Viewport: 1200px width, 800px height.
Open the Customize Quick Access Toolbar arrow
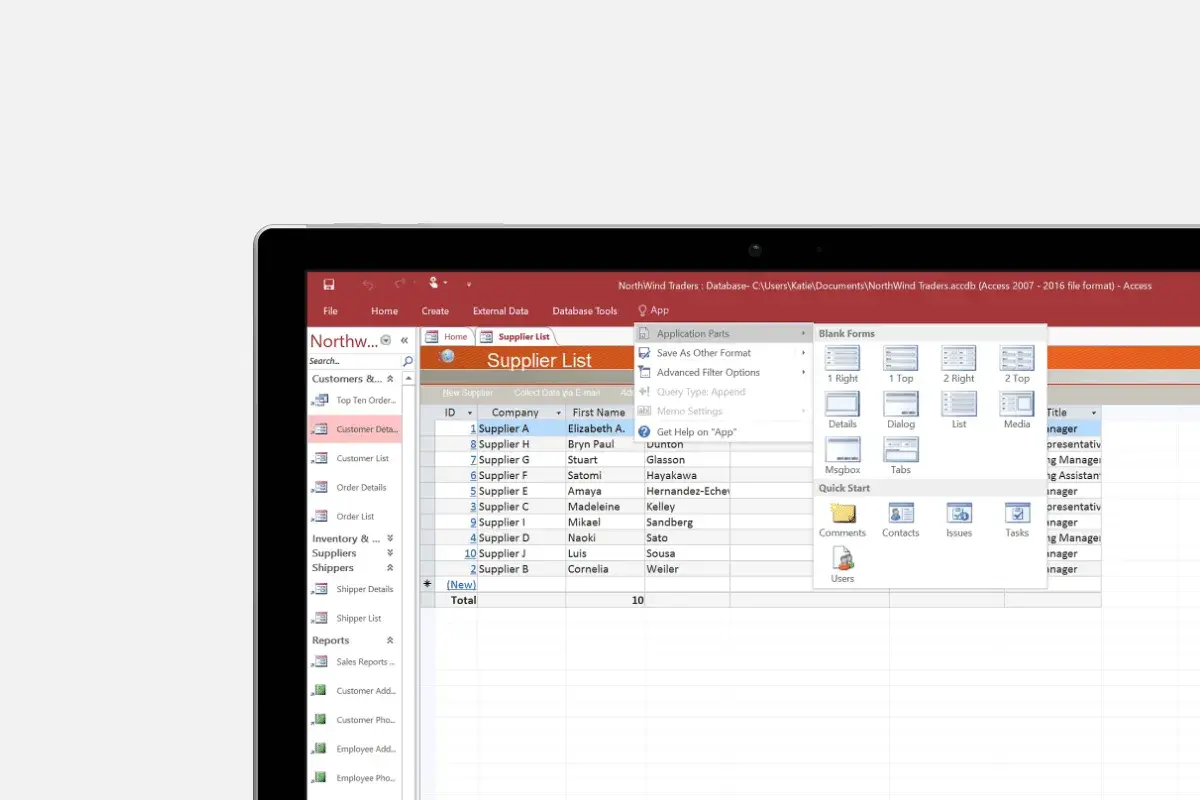point(468,285)
